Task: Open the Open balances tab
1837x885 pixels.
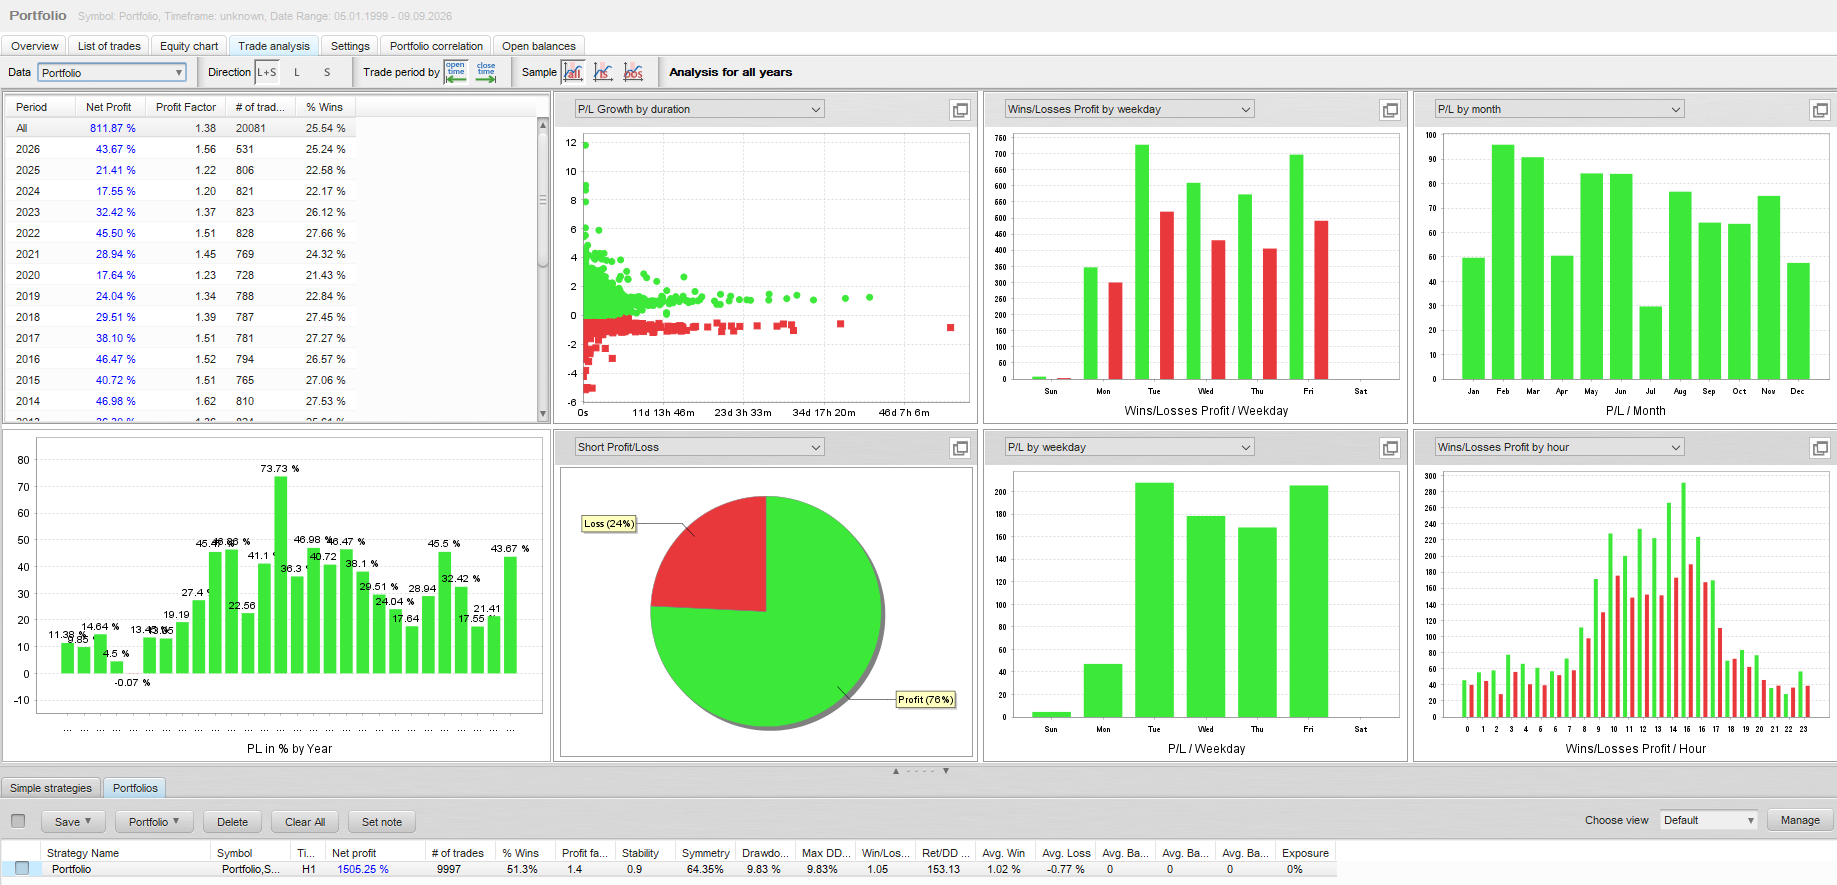Action: click(539, 46)
